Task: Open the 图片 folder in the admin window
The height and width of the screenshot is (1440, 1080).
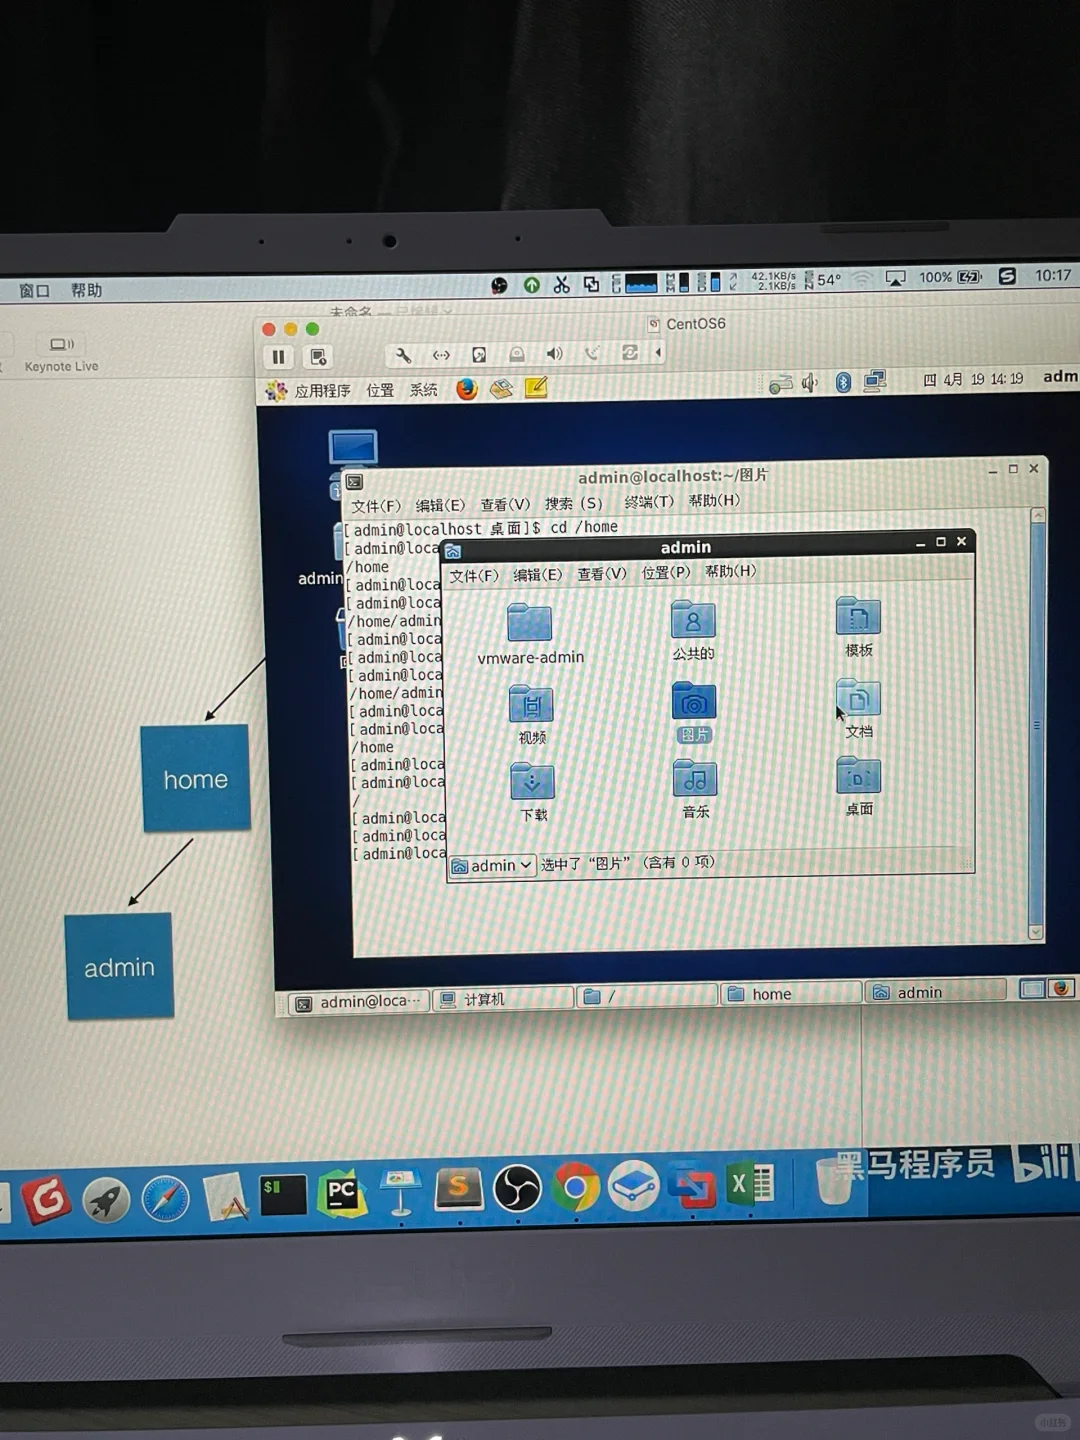Action: pyautogui.click(x=694, y=703)
